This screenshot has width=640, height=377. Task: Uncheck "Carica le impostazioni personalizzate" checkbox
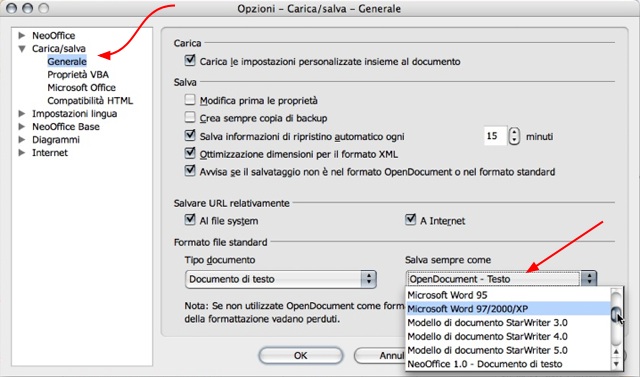click(x=190, y=60)
